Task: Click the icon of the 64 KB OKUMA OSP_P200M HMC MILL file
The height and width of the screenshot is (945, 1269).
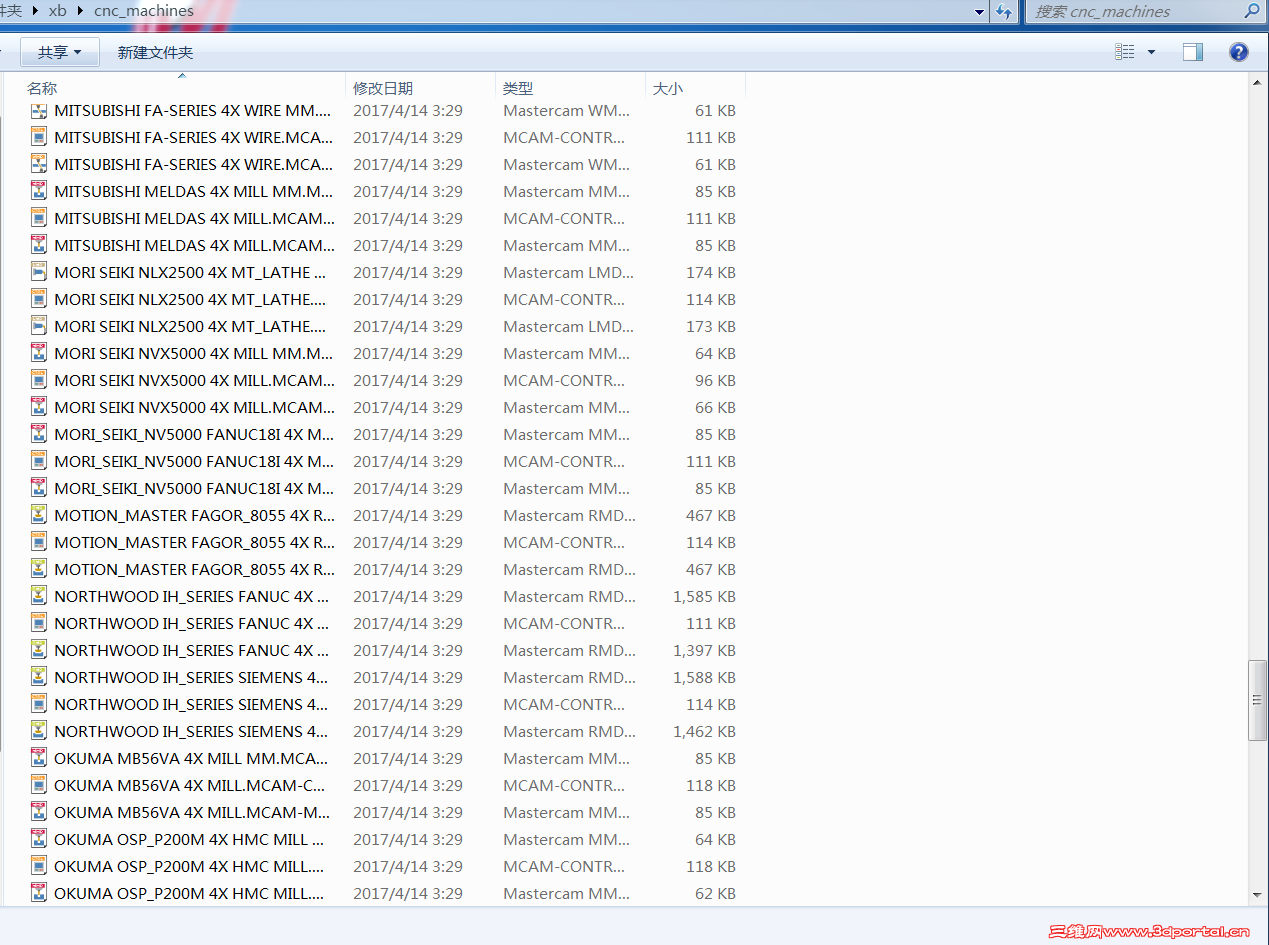Action: click(38, 839)
